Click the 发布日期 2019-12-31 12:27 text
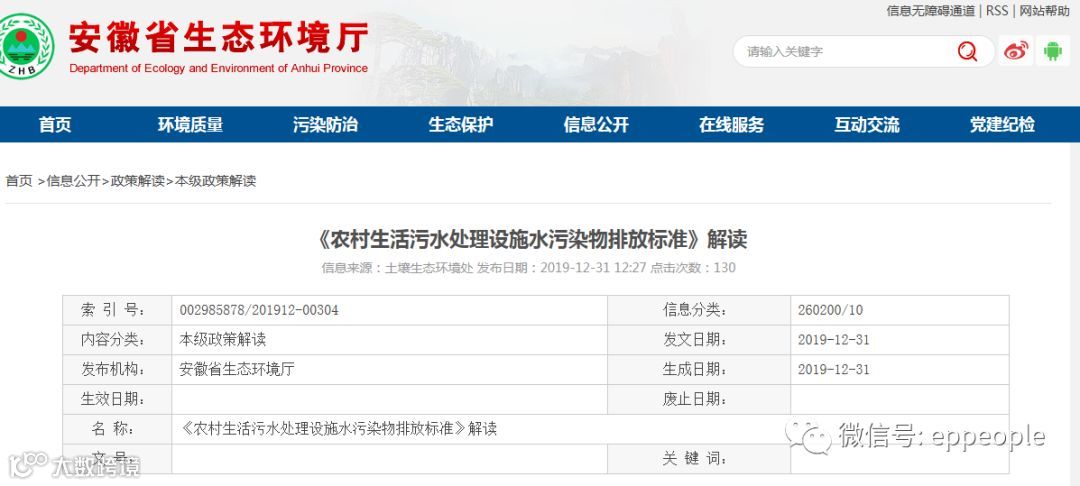The image size is (1080, 486). (561, 268)
